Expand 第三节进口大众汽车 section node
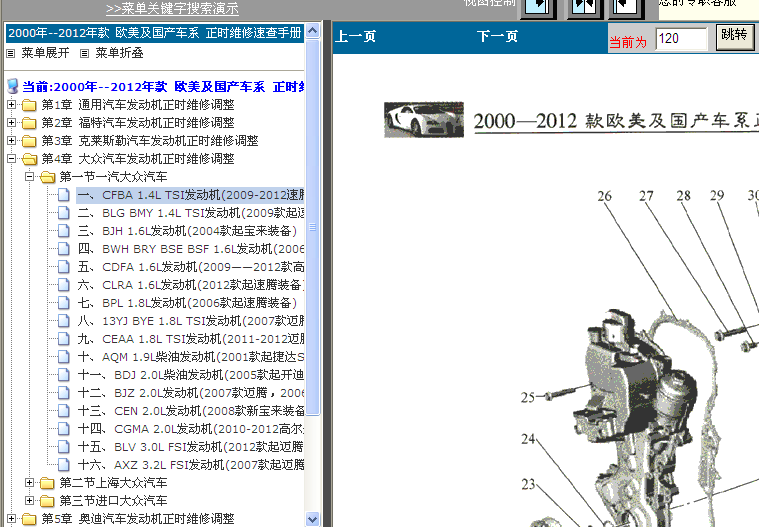The width and height of the screenshot is (759, 527). click(30, 500)
